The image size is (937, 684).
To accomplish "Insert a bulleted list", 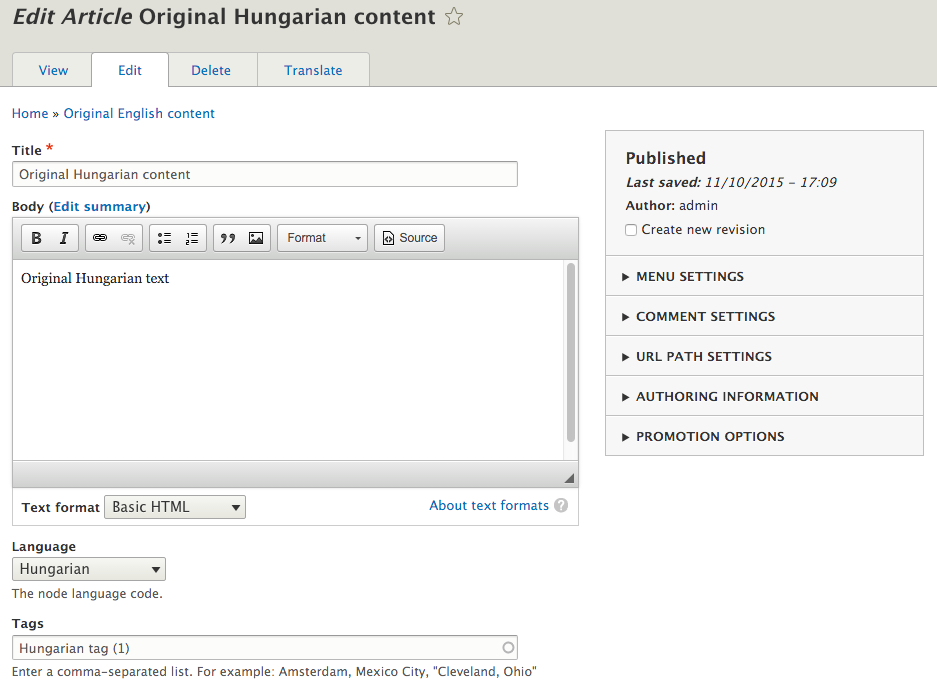I will 164,238.
